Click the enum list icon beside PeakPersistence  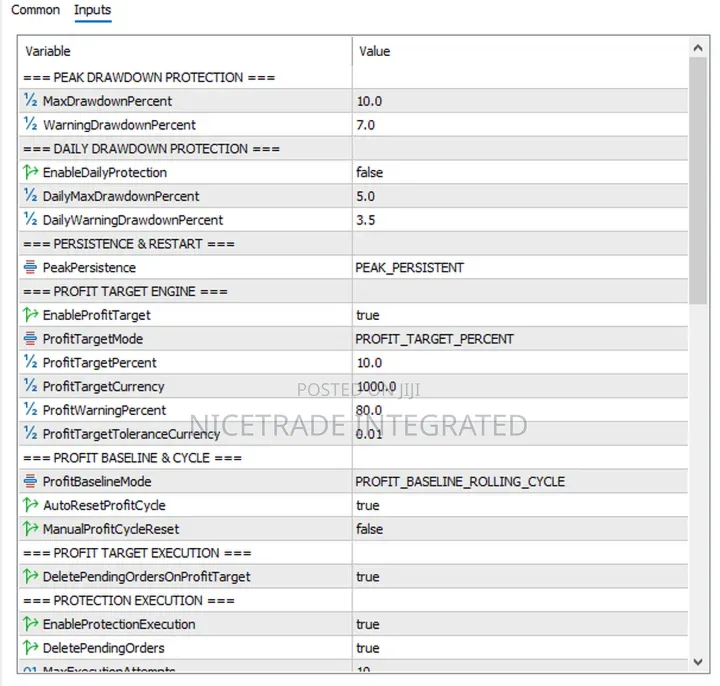point(30,267)
